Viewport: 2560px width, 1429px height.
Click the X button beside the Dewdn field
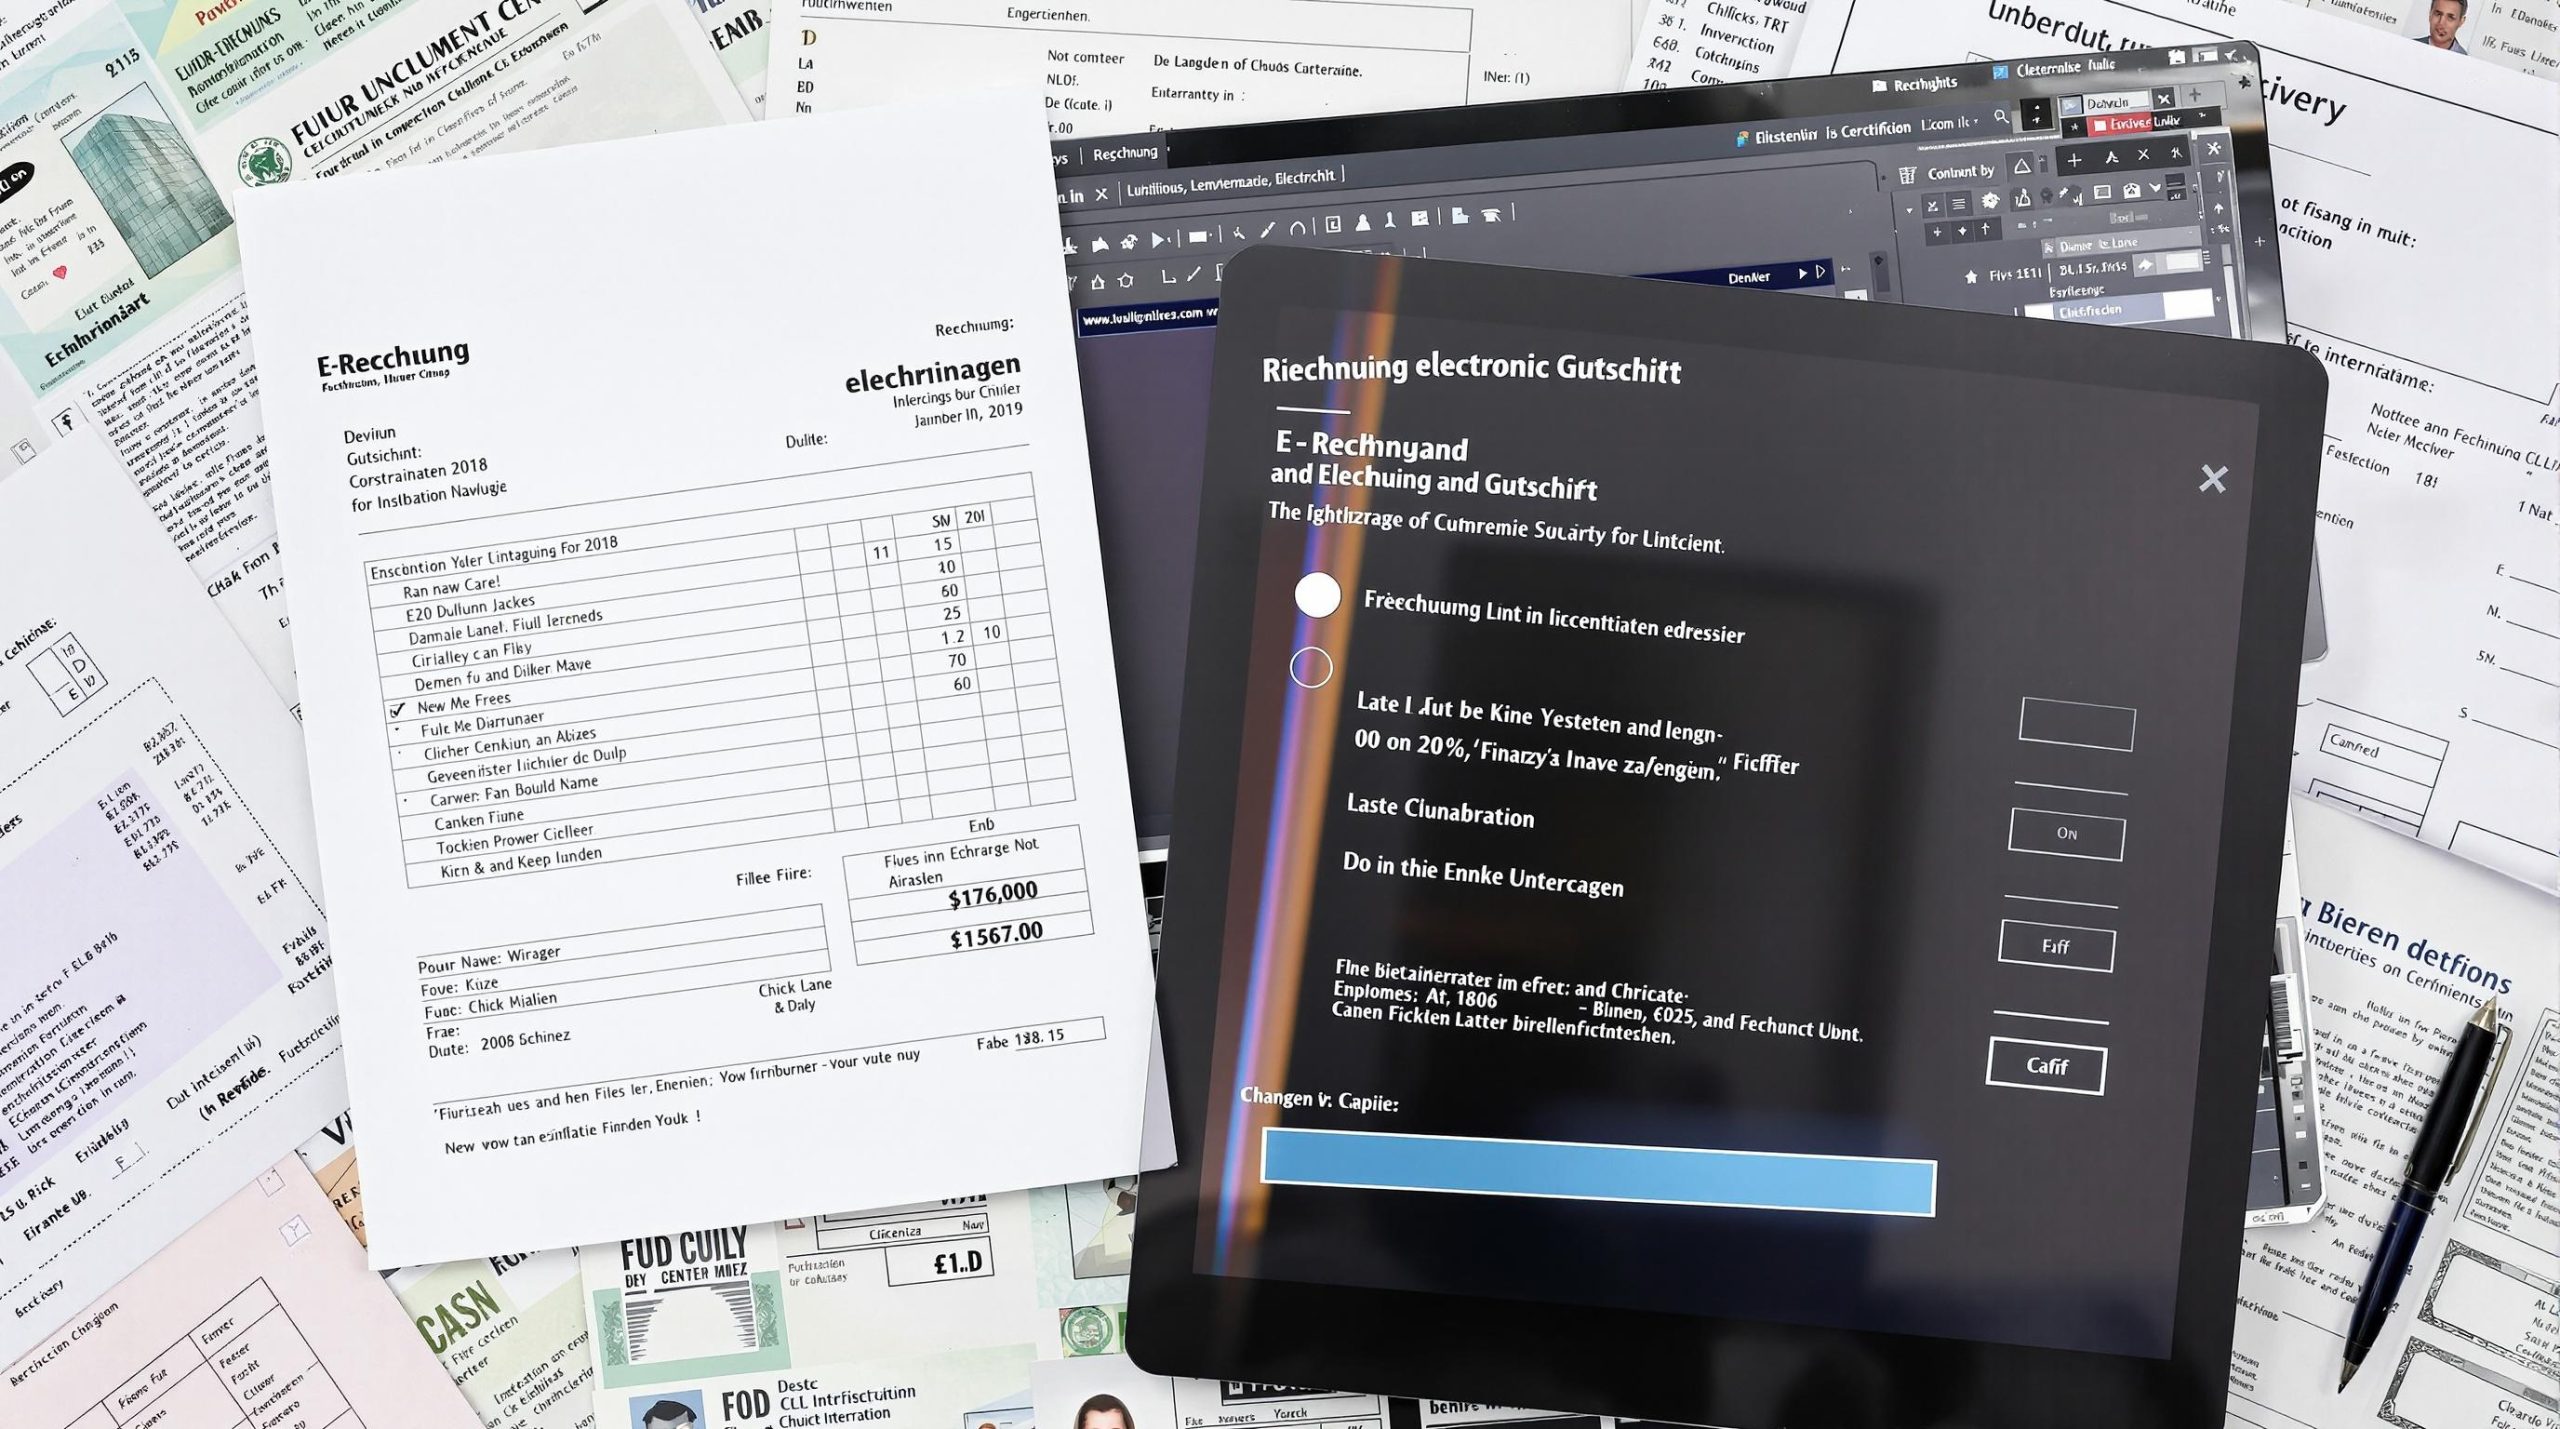[x=2164, y=99]
